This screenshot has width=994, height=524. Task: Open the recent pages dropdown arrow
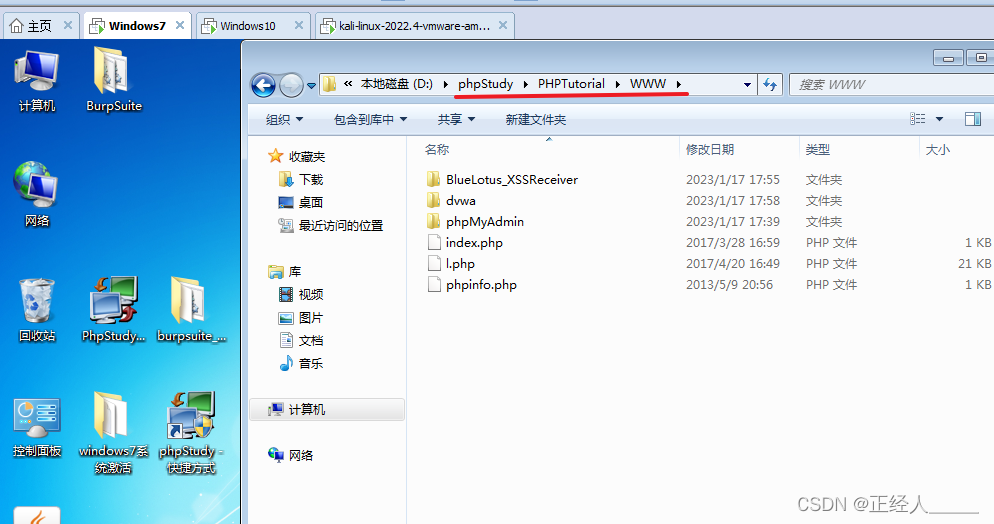coord(311,86)
